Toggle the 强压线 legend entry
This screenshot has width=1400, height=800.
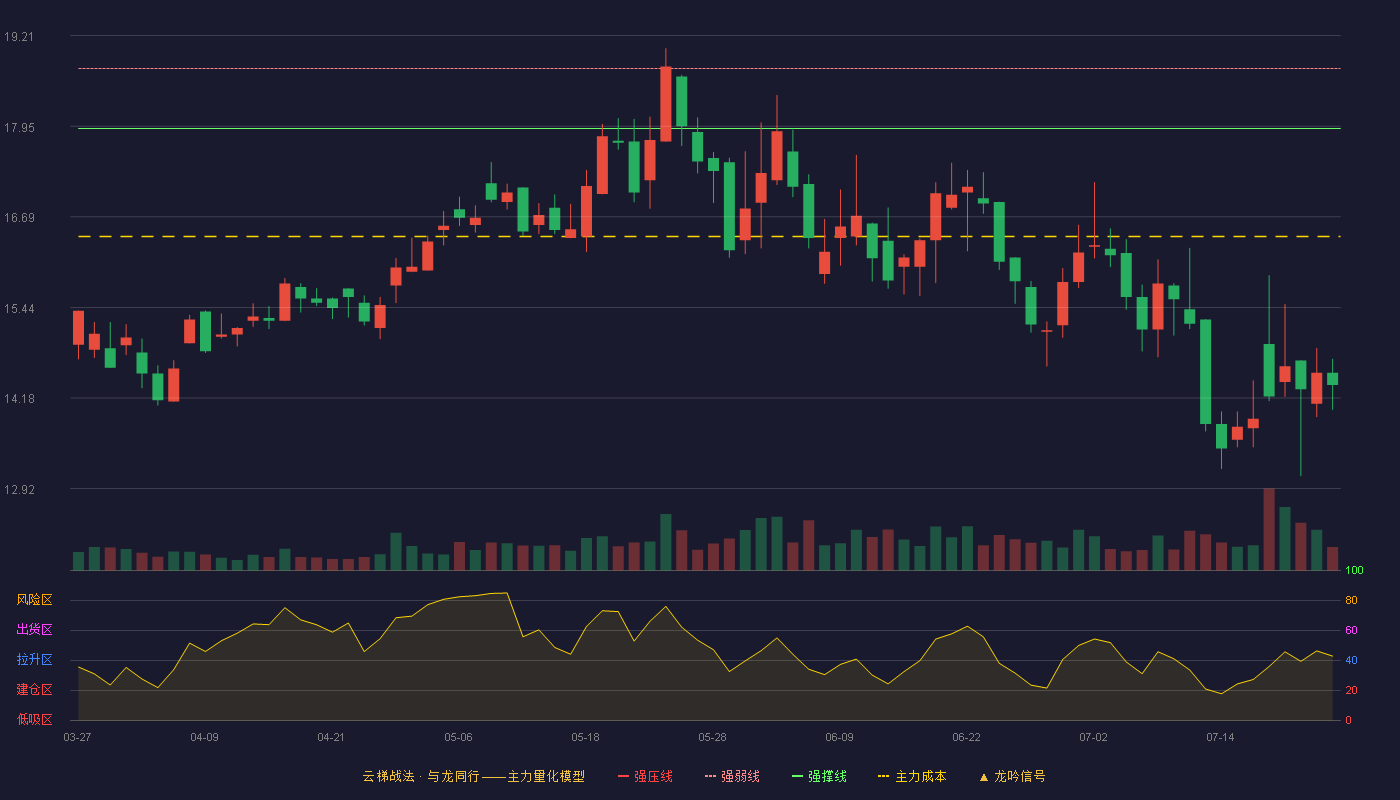pos(645,776)
